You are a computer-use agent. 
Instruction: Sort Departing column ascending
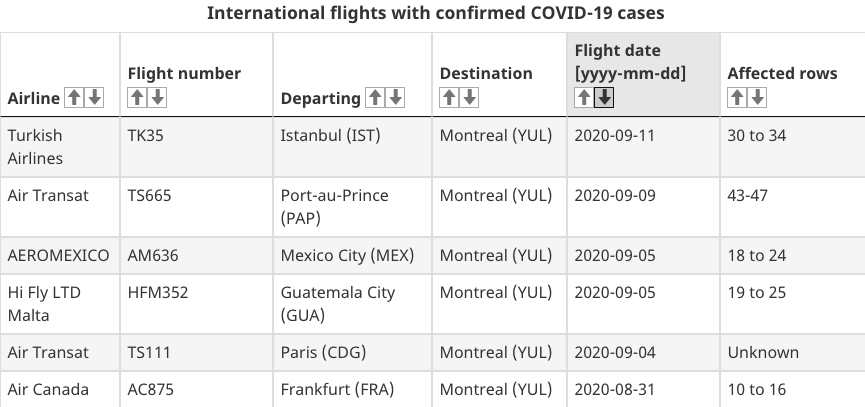coord(375,98)
